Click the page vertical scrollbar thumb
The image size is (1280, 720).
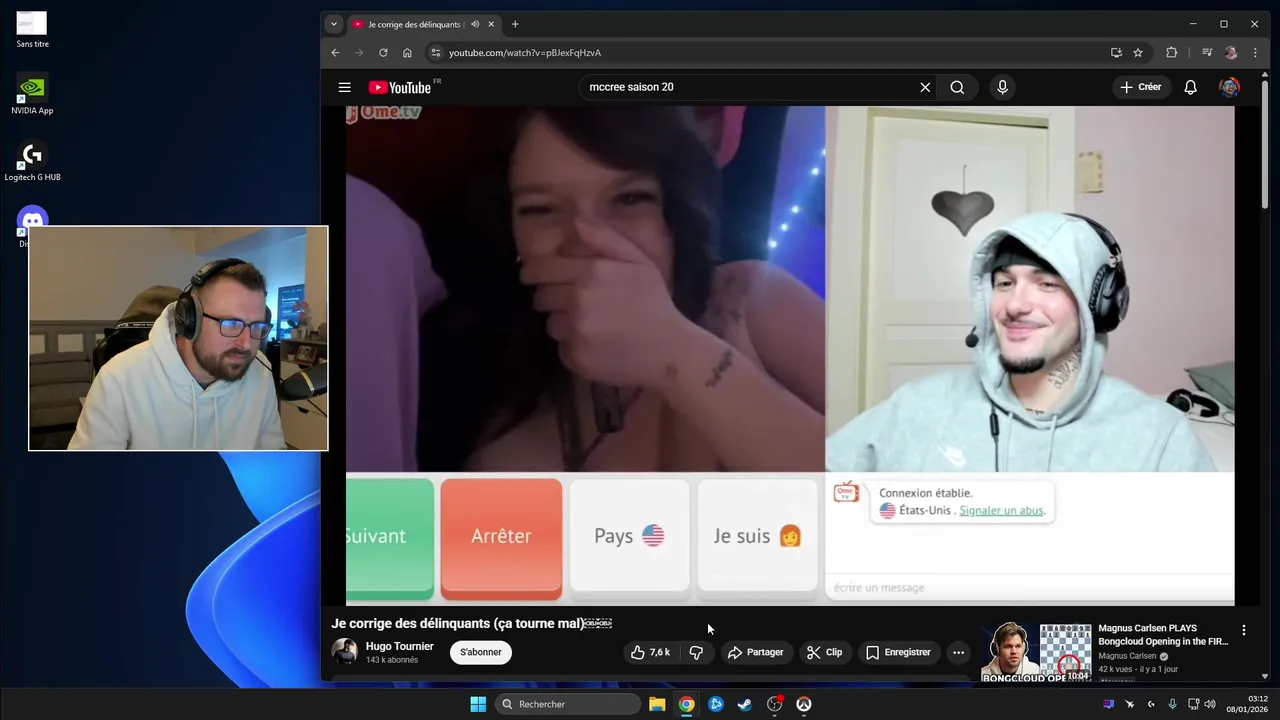tap(1265, 146)
